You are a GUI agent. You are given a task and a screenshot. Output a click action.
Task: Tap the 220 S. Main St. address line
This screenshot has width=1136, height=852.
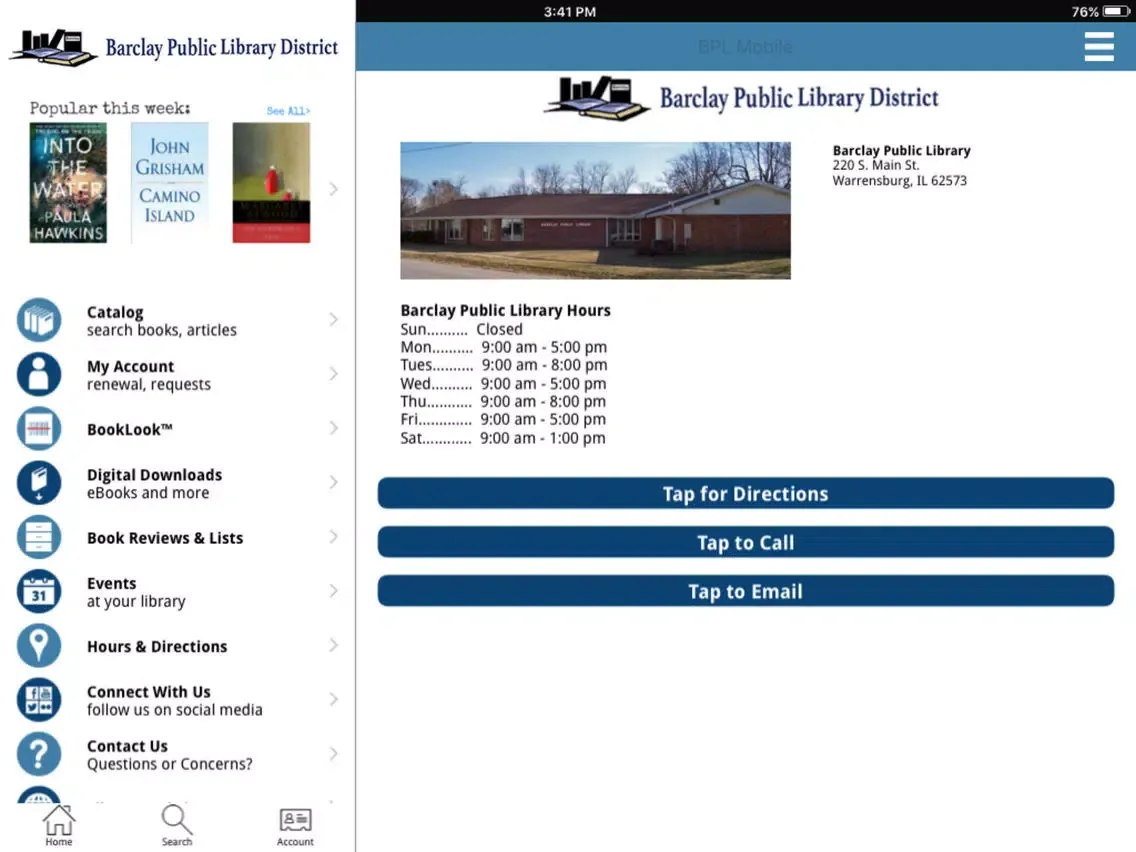pyautogui.click(x=876, y=165)
